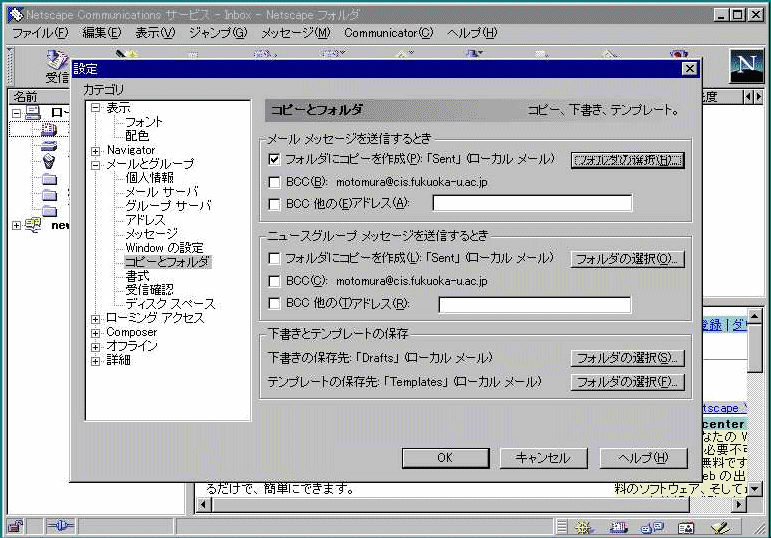Enable copy to Sent folder for newsgroup messages
Screen dimensions: 771x538
[x=274, y=258]
